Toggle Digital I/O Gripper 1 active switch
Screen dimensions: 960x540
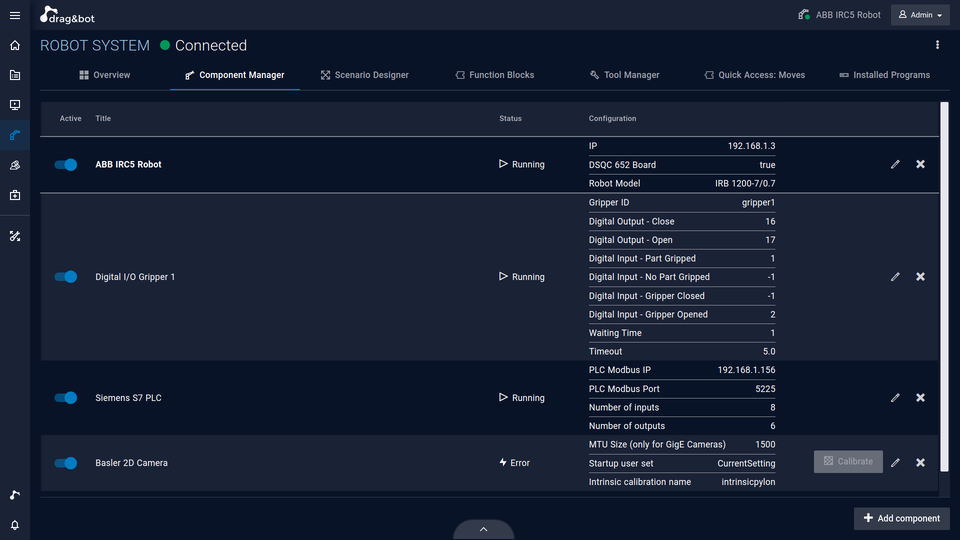[66, 277]
